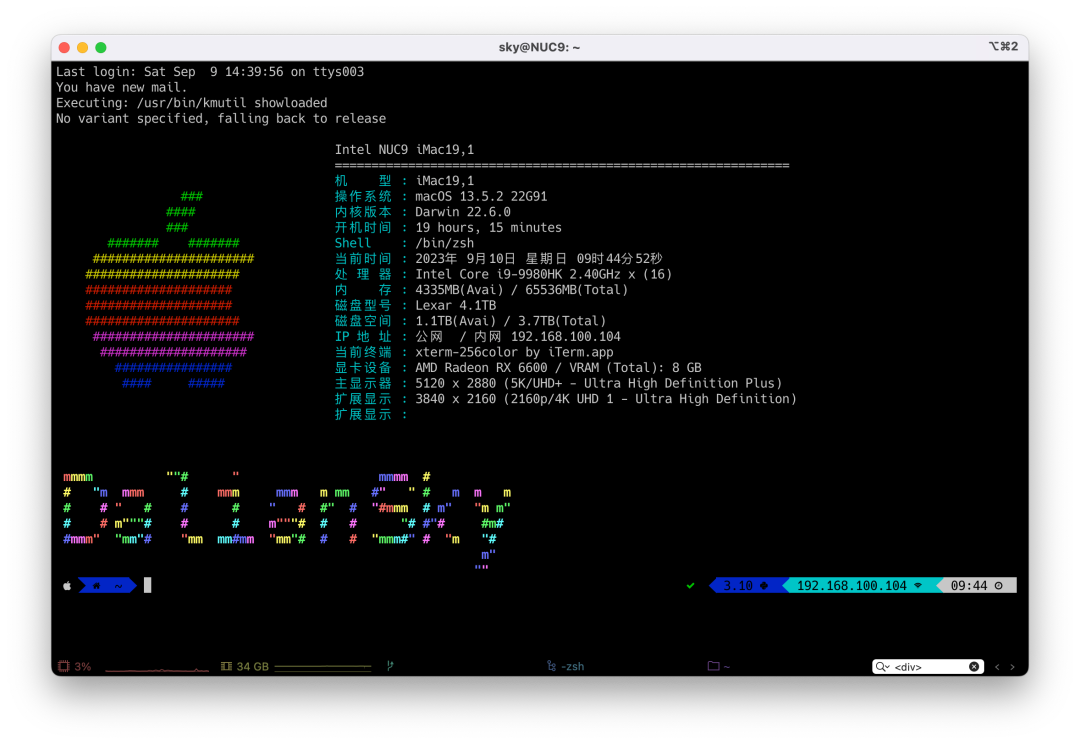Image resolution: width=1080 pixels, height=744 pixels.
Task: Jump to the next search result
Action: (1012, 667)
